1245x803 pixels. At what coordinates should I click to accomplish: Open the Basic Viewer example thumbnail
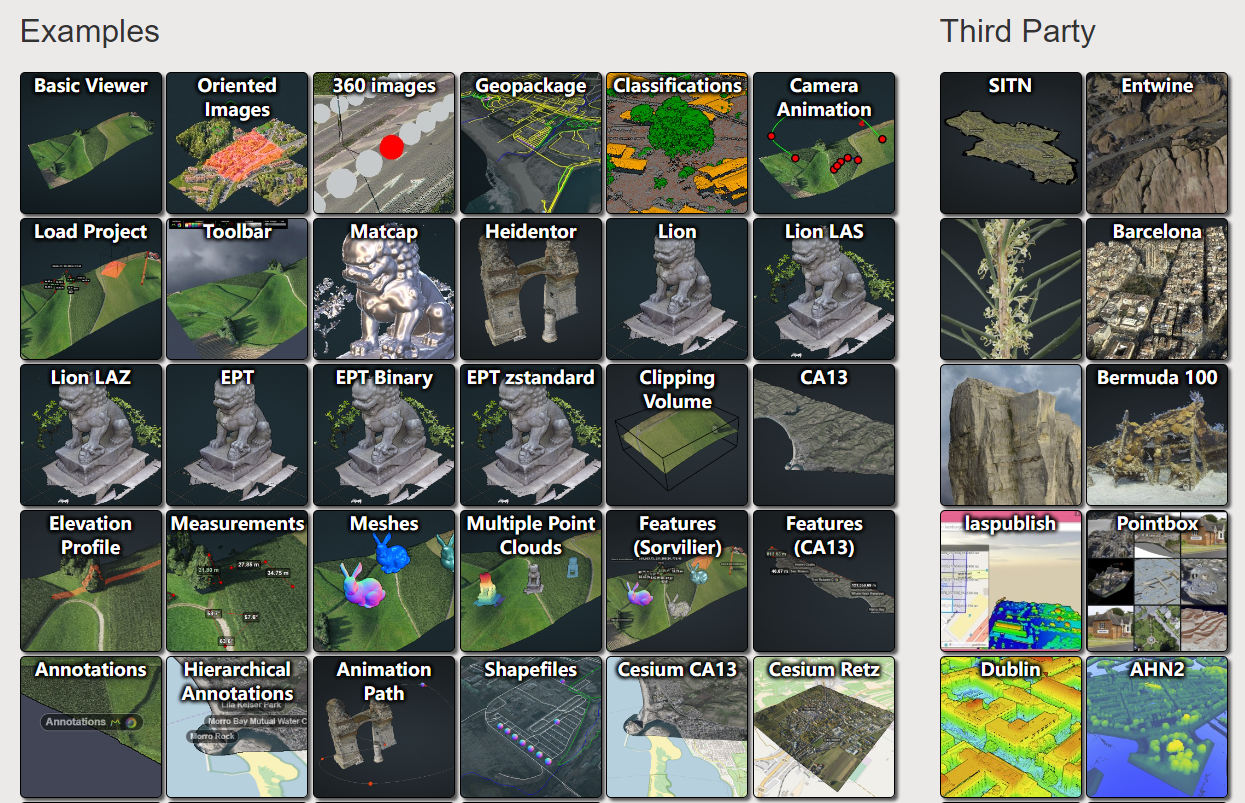(91, 143)
